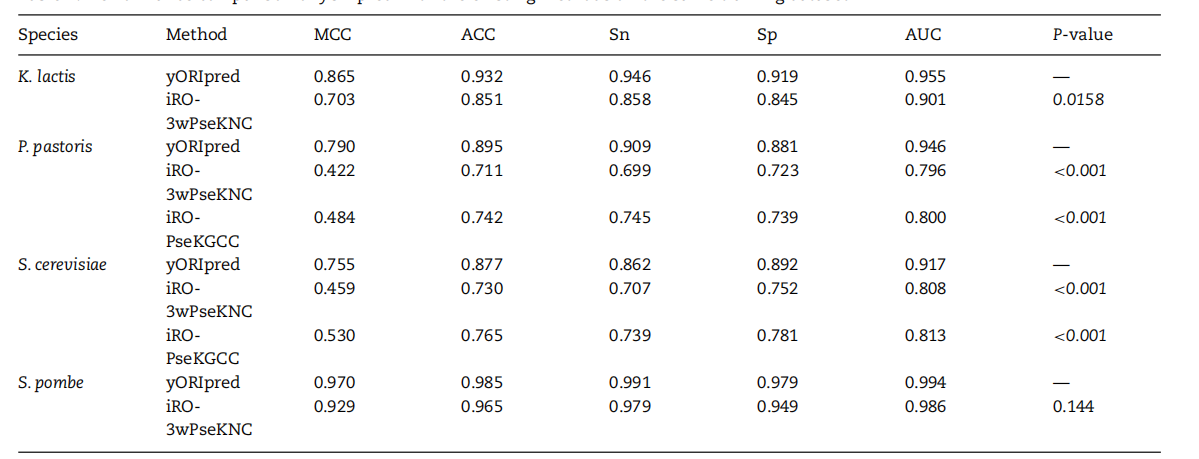Click the S. pombe species label

[51, 383]
